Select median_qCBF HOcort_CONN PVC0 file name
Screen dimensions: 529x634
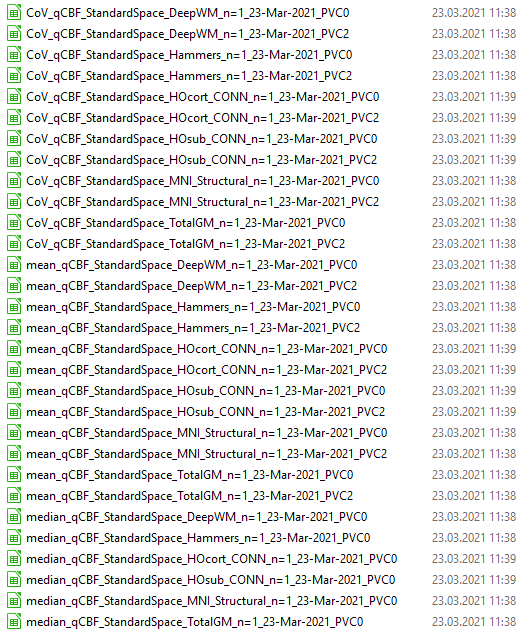(x=212, y=559)
